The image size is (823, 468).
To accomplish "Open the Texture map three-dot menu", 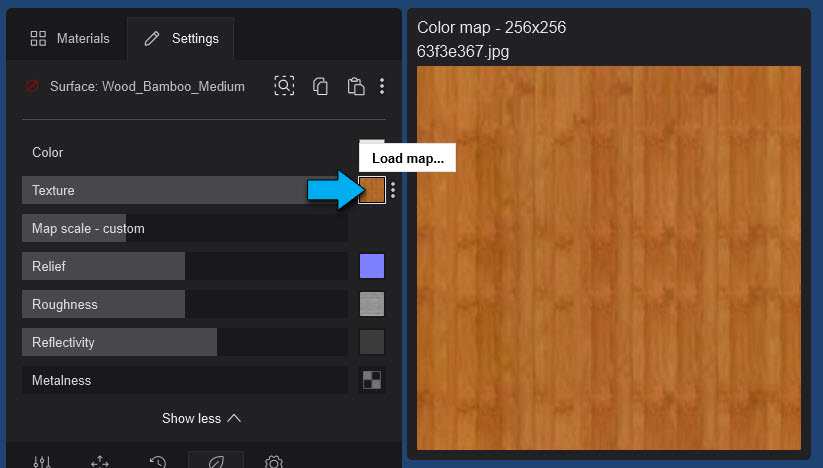I will coord(393,190).
